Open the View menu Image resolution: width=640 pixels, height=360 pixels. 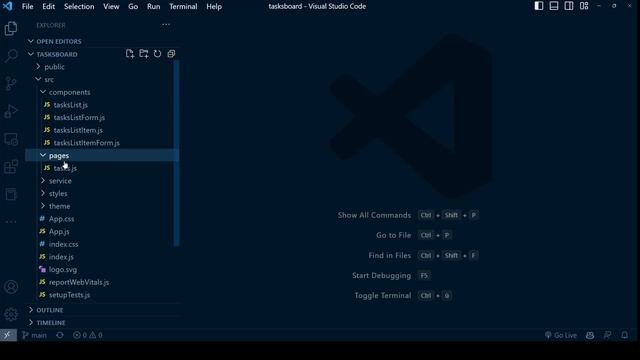[111, 7]
